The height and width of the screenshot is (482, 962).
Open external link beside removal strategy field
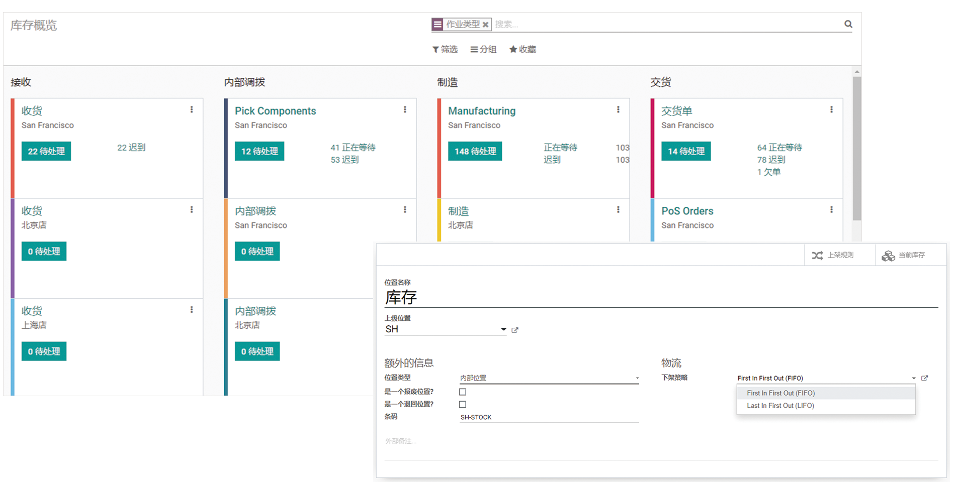pos(925,378)
